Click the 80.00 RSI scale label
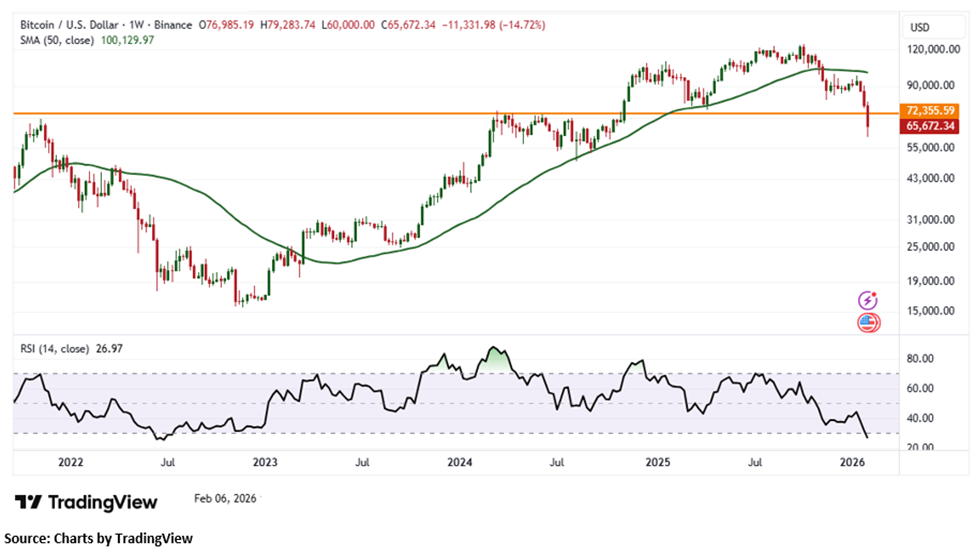The height and width of the screenshot is (555, 975). [x=921, y=358]
